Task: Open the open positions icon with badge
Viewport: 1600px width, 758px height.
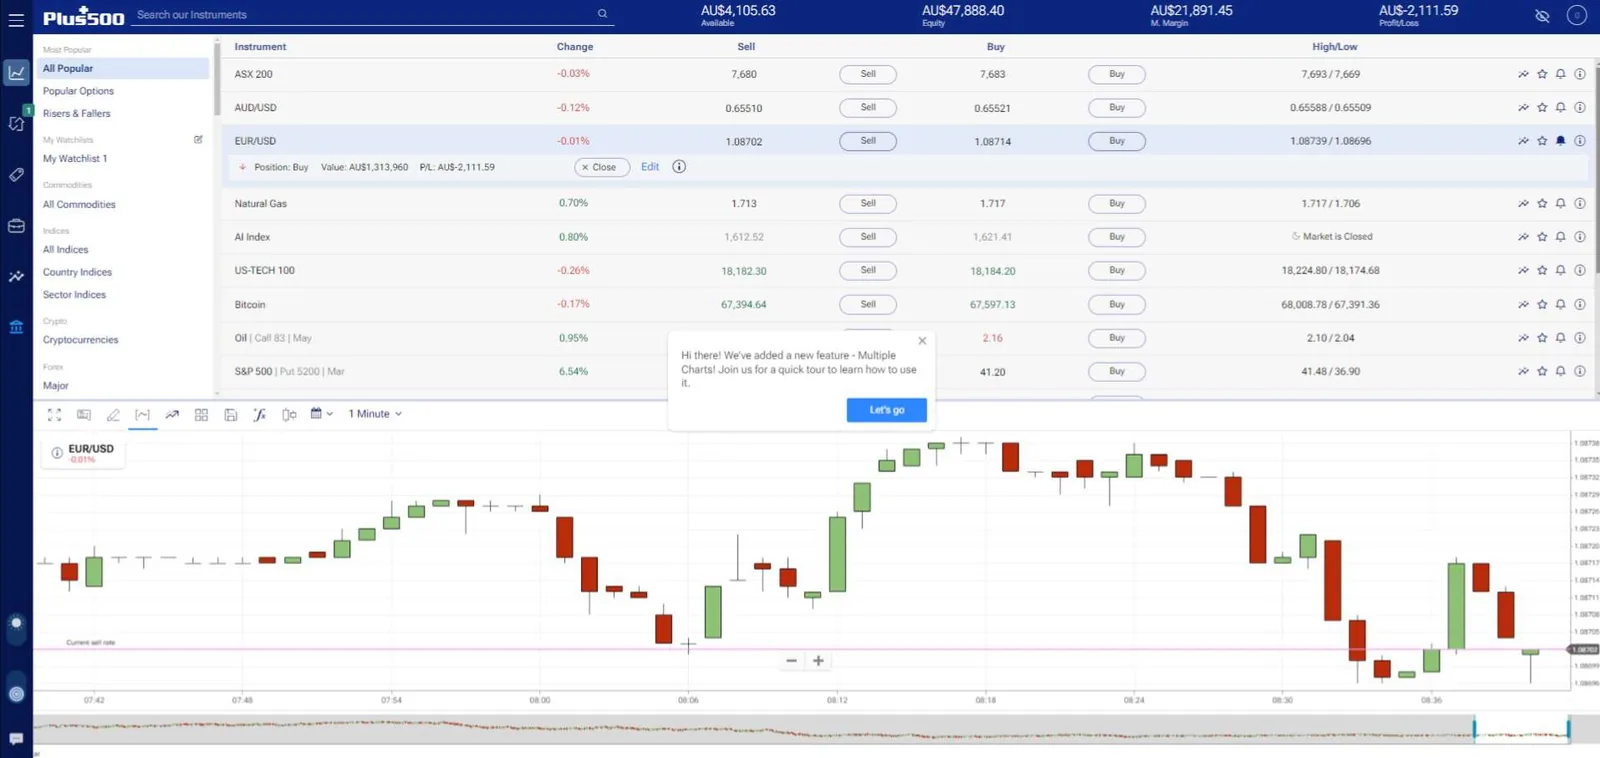Action: (16, 123)
